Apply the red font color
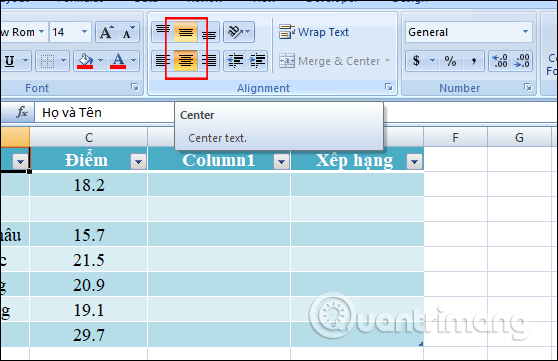The width and height of the screenshot is (558, 361). [118, 61]
